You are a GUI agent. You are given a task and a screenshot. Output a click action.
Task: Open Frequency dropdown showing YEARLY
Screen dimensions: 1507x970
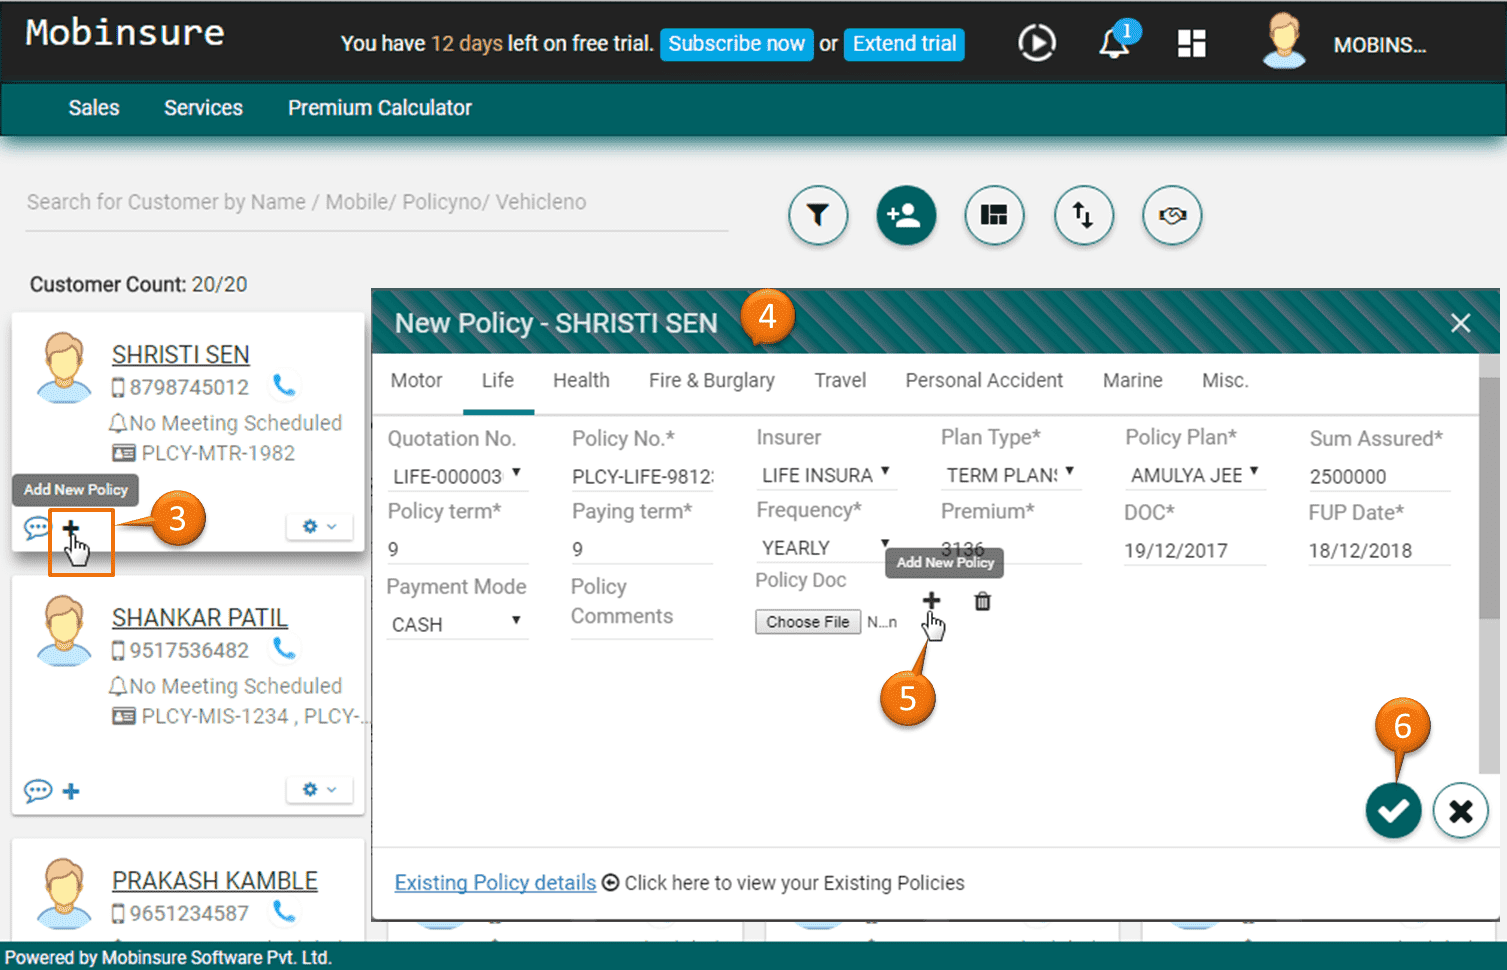(826, 547)
